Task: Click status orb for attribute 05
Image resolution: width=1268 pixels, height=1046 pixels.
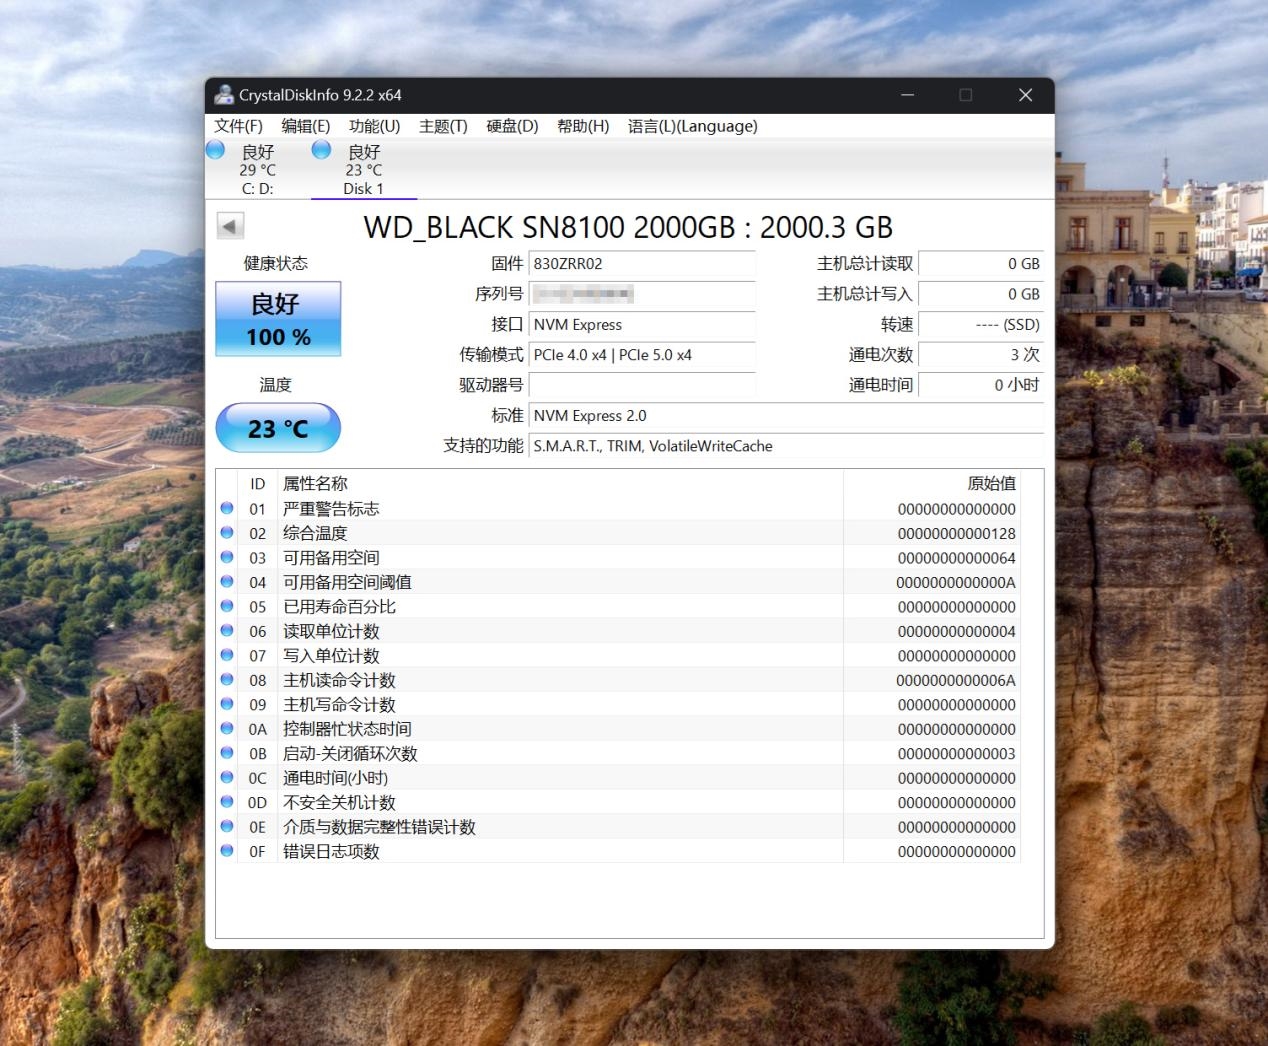Action: [x=227, y=606]
